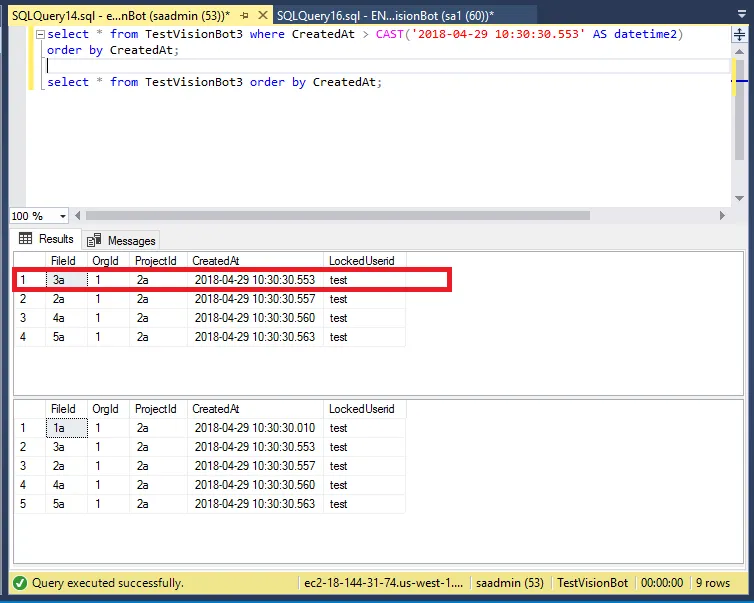This screenshot has height=603, width=754.
Task: Click CreatedAt header in first result grid
Action: [x=255, y=261]
